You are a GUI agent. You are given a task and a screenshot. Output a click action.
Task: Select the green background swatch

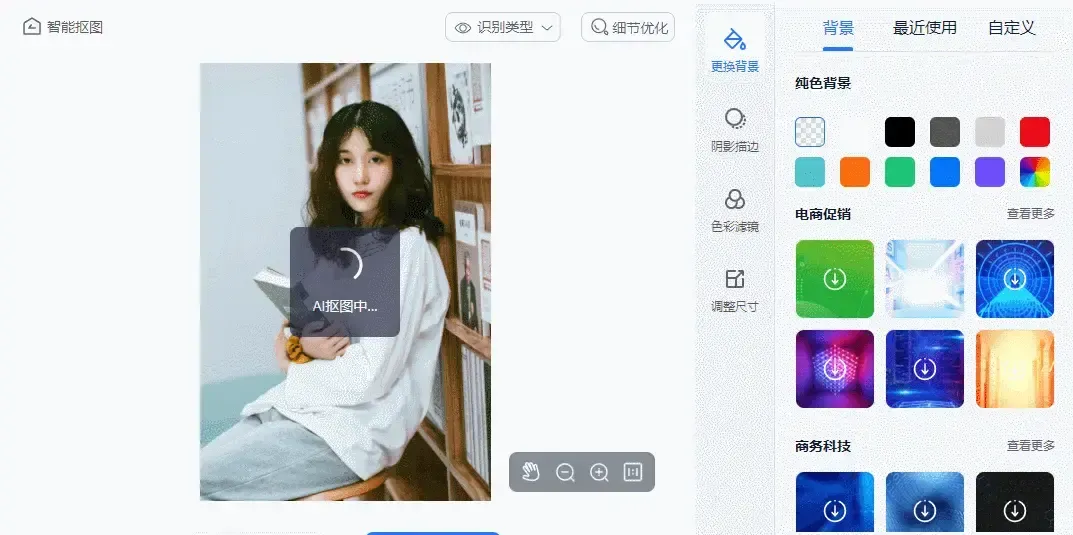coord(900,172)
